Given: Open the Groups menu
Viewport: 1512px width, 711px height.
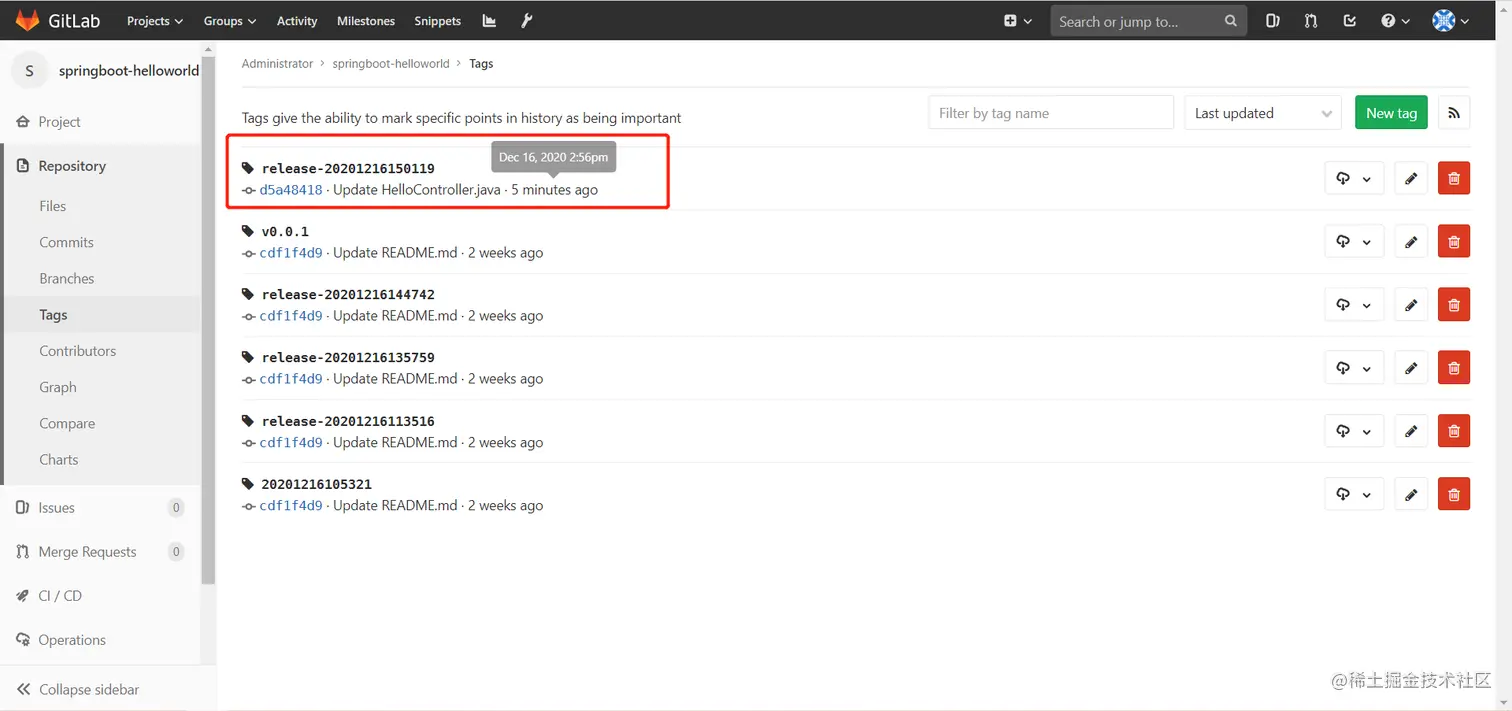Looking at the screenshot, I should tap(230, 20).
